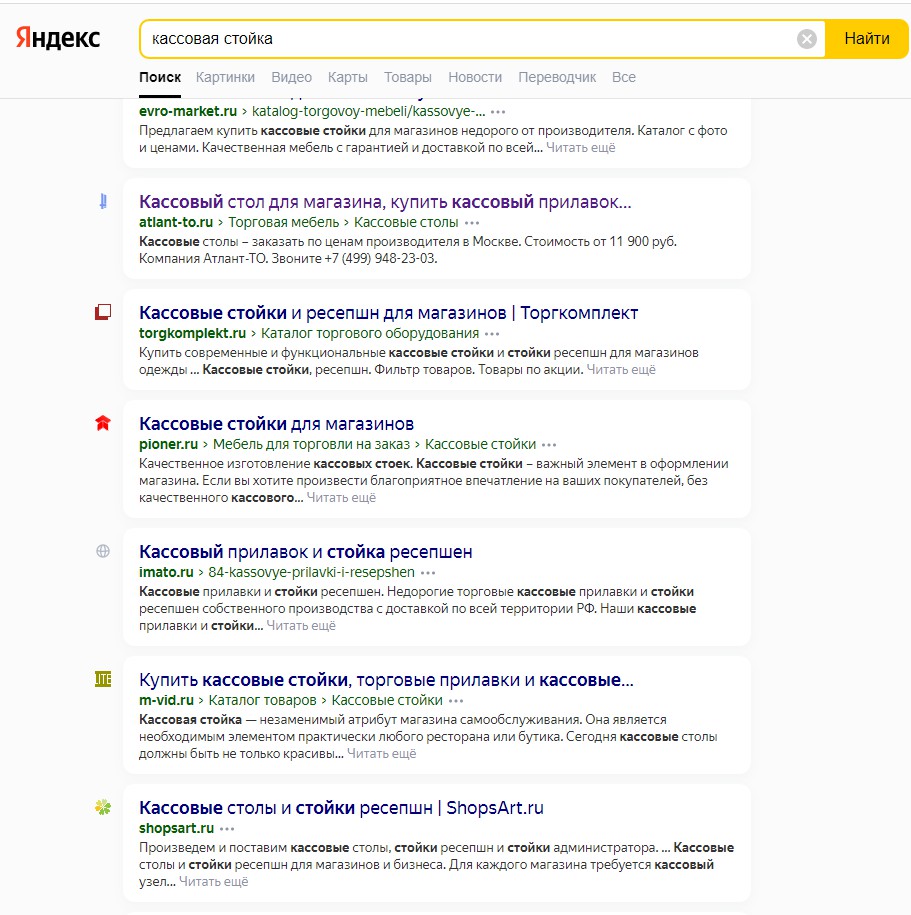Switch to the Видео tab
Screen dimensions: 911x915
coord(291,77)
